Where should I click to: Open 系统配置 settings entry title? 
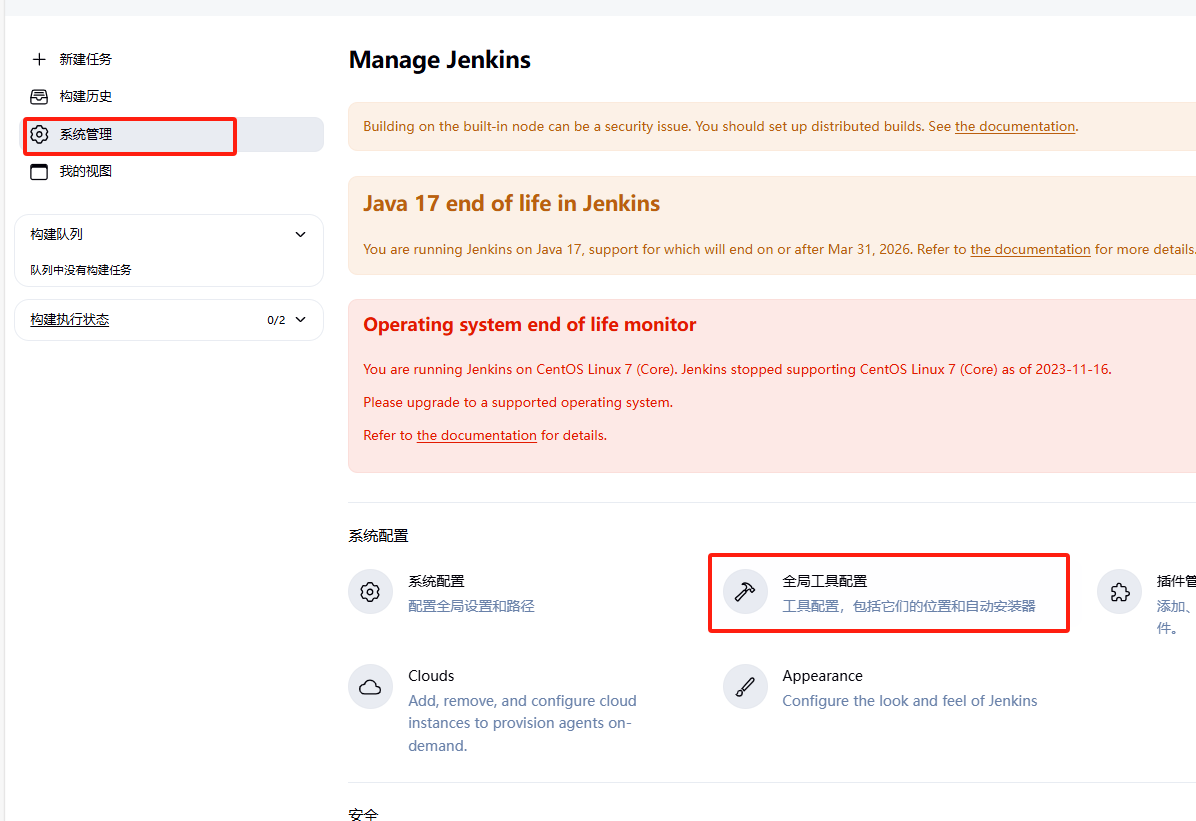pos(436,581)
